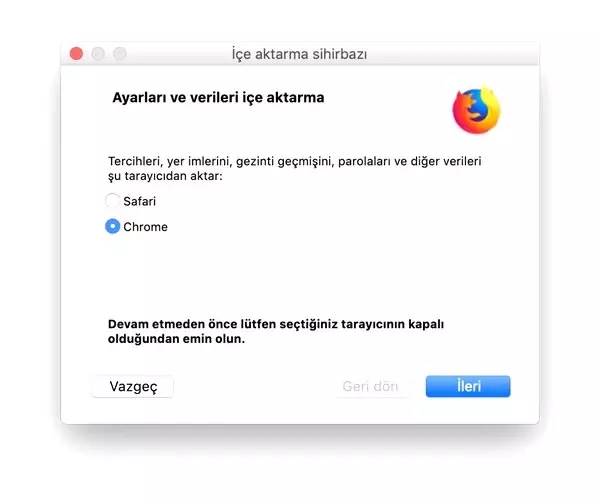The width and height of the screenshot is (600, 504).
Task: Close the import wizard with red button
Action: pos(77,54)
